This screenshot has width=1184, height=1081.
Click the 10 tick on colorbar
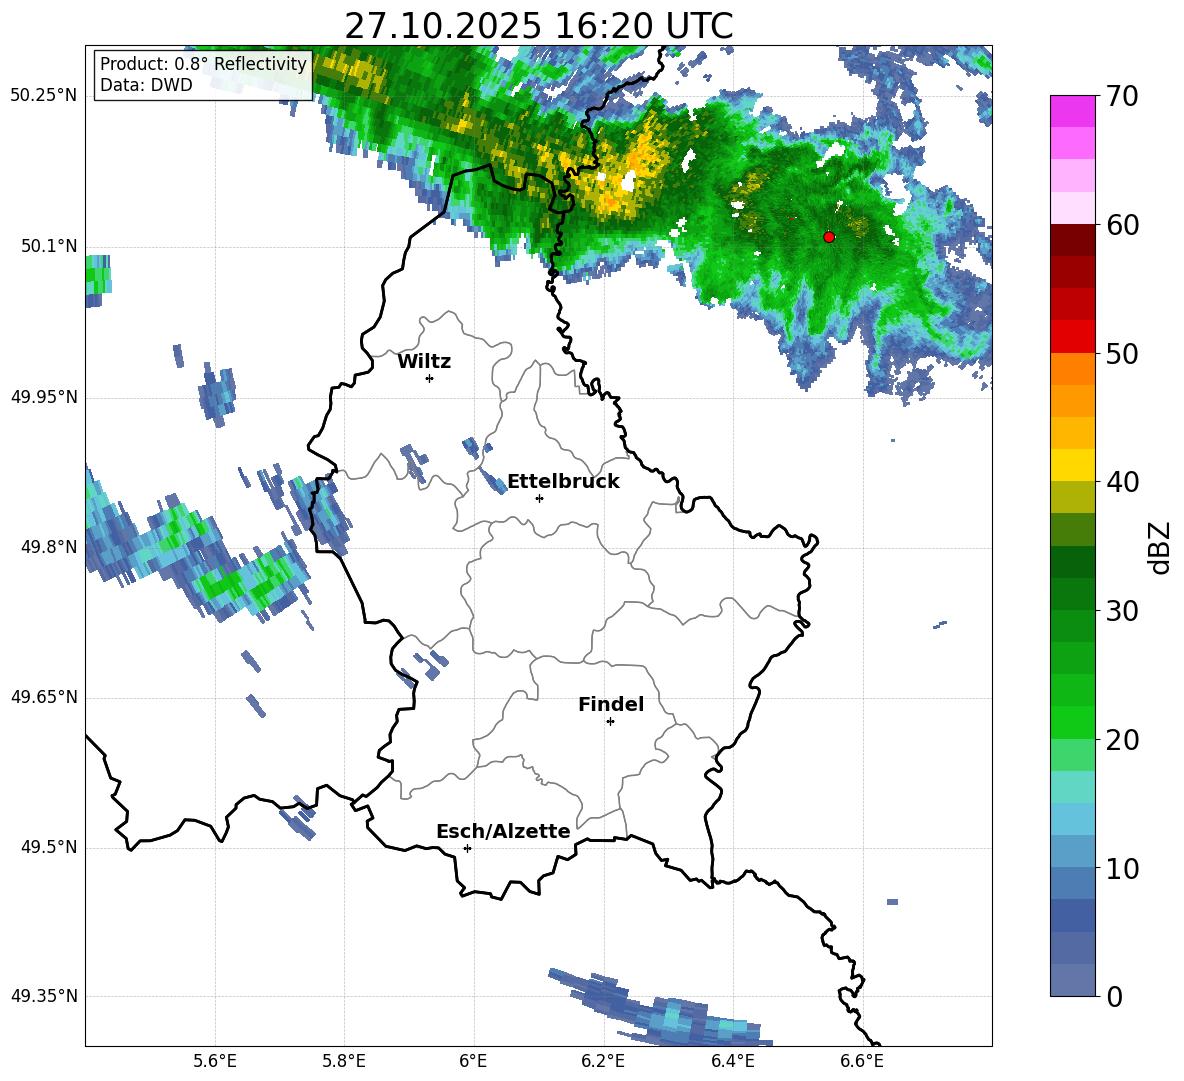pos(1122,868)
